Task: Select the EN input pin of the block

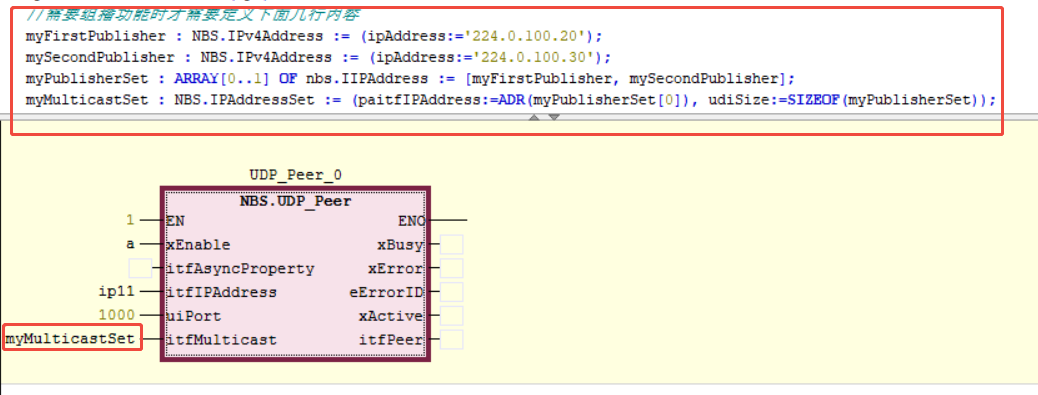Action: pyautogui.click(x=176, y=220)
